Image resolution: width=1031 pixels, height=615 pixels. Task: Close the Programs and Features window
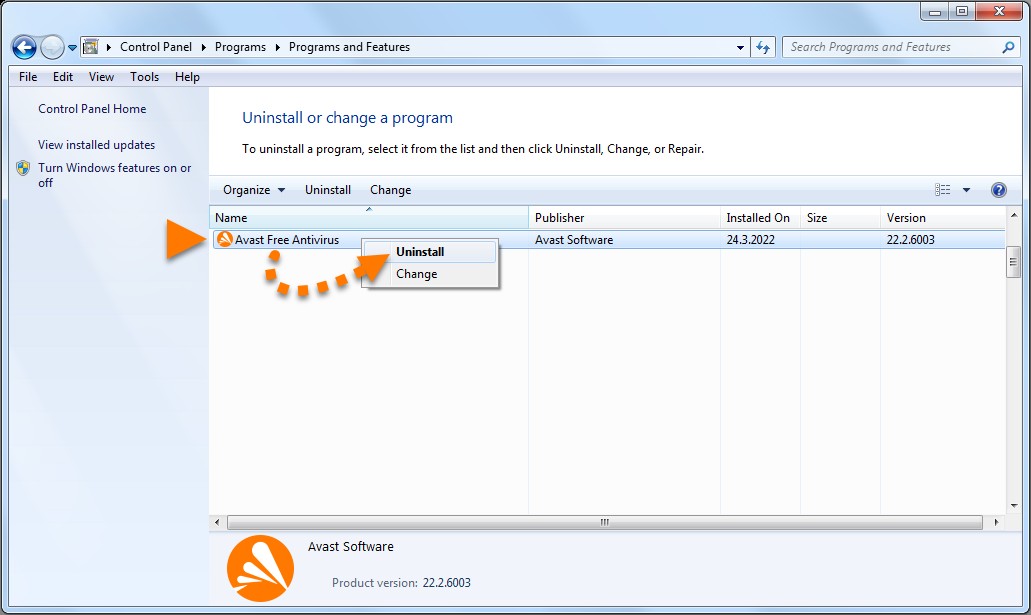point(999,11)
